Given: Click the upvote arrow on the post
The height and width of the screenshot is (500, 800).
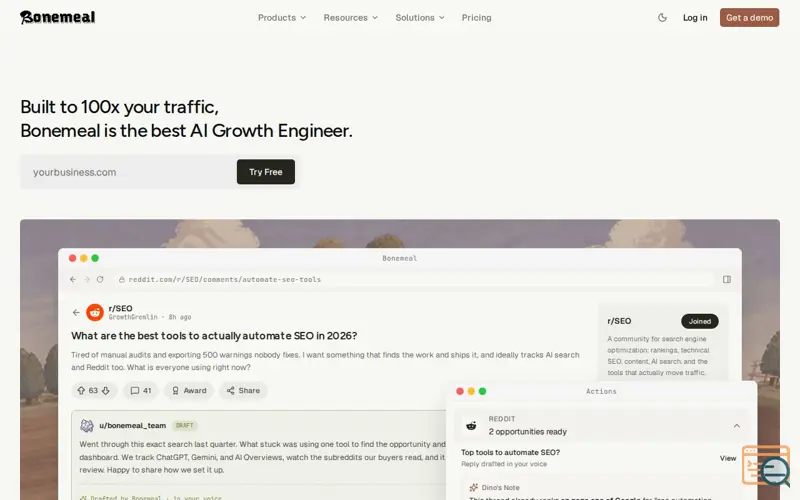Looking at the screenshot, I should coord(81,390).
